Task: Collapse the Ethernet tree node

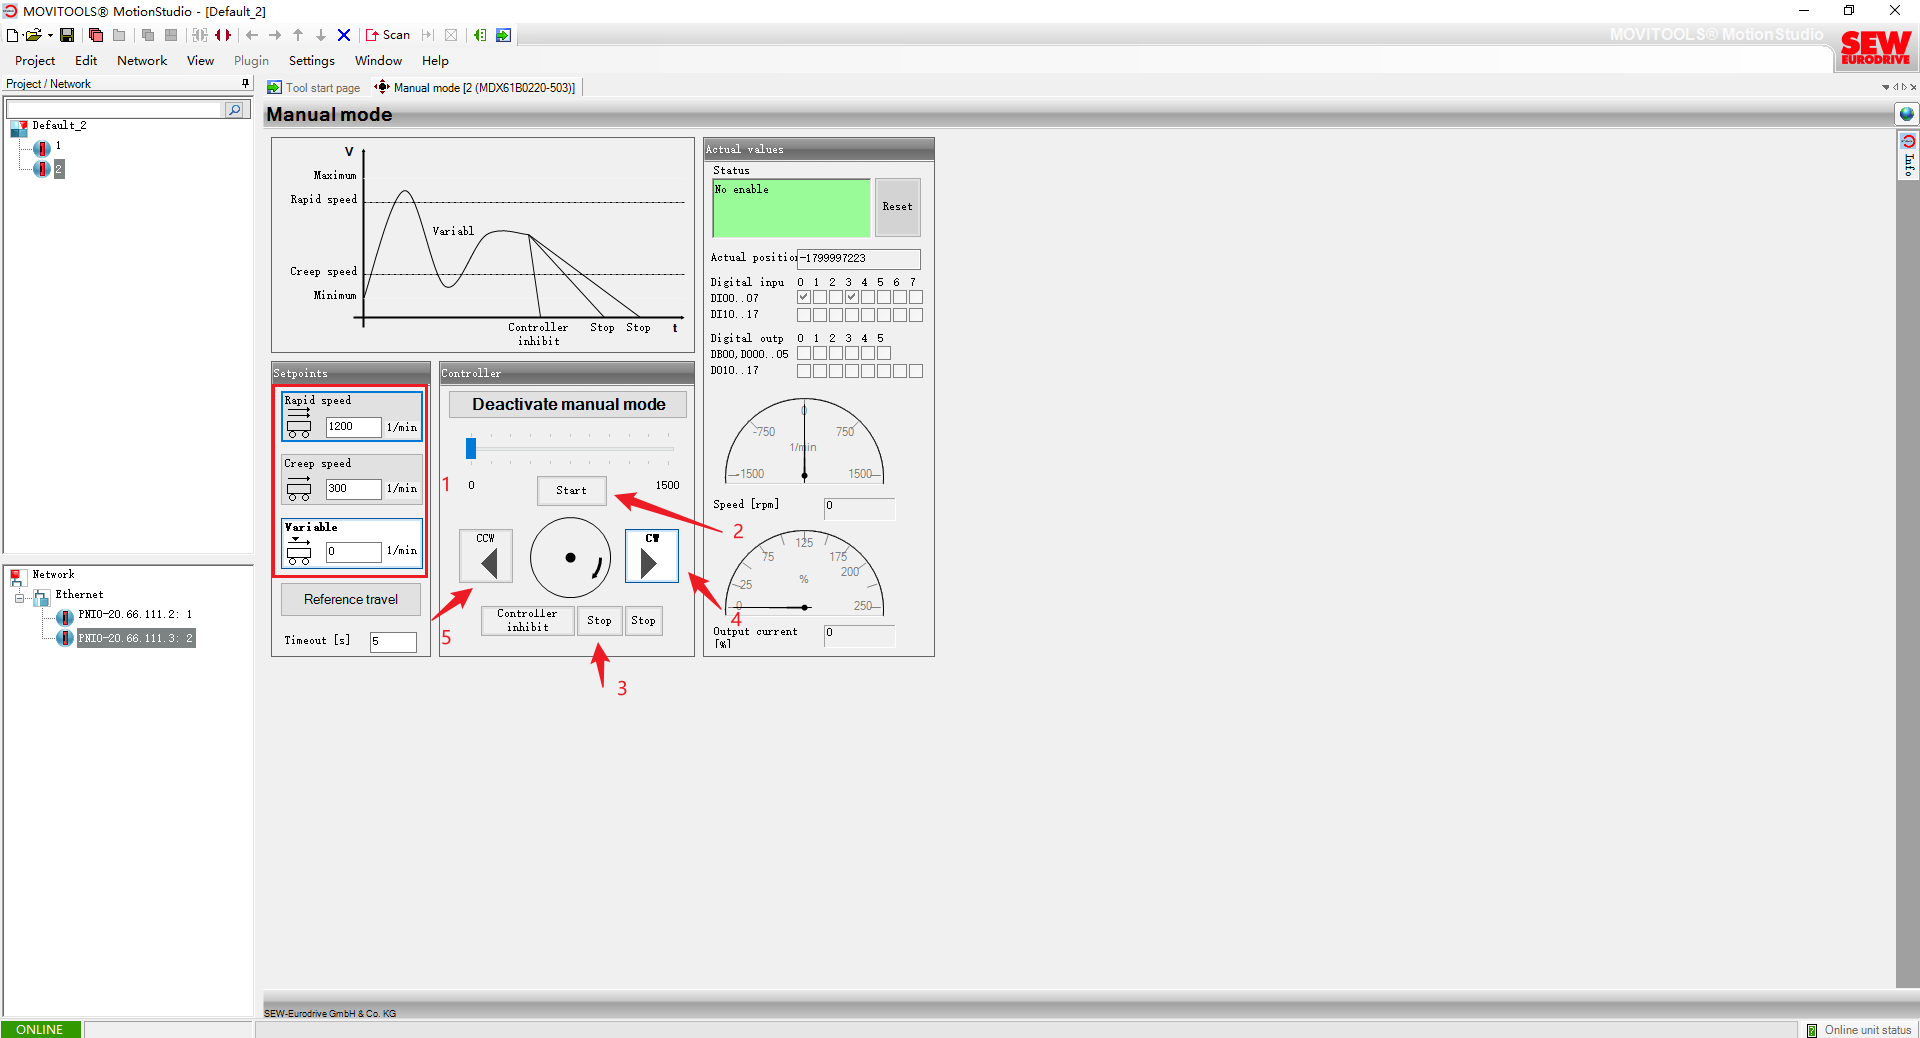Action: (19, 598)
